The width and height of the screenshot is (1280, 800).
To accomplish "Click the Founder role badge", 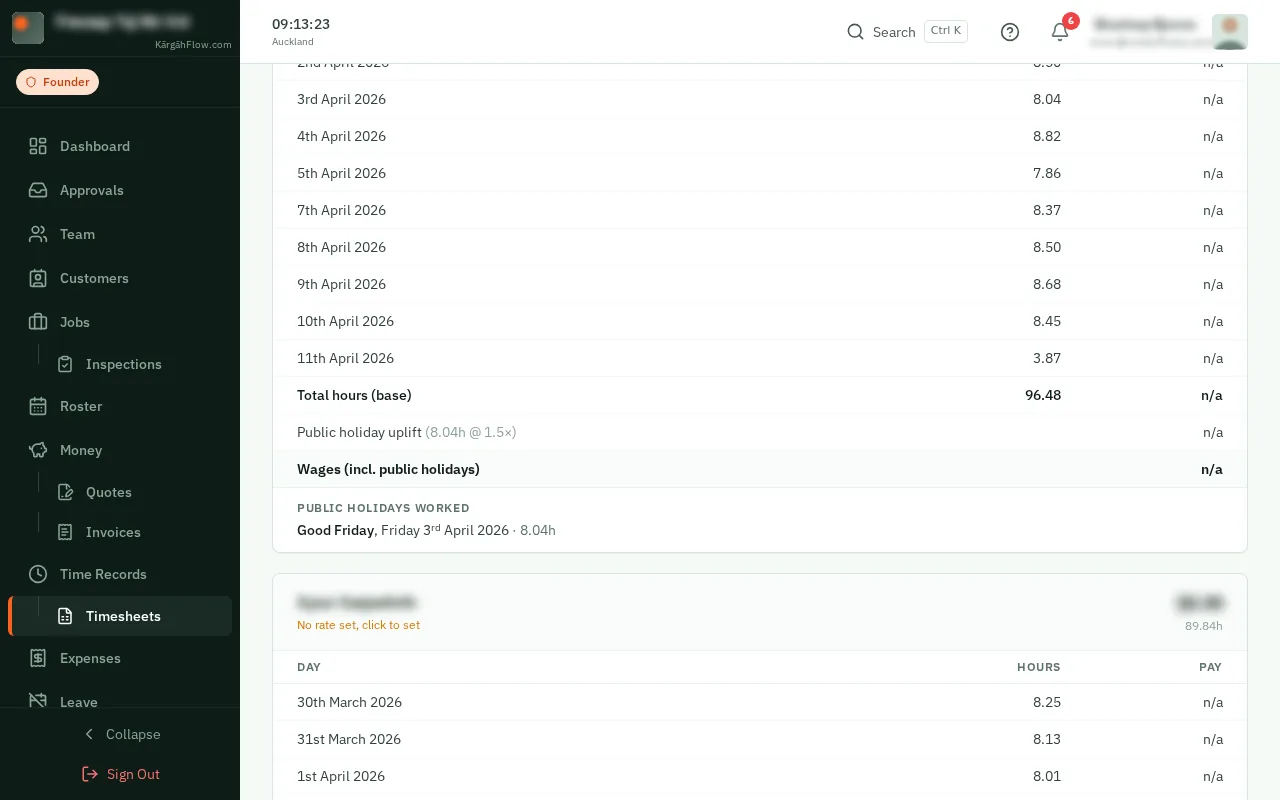I will click(x=57, y=82).
